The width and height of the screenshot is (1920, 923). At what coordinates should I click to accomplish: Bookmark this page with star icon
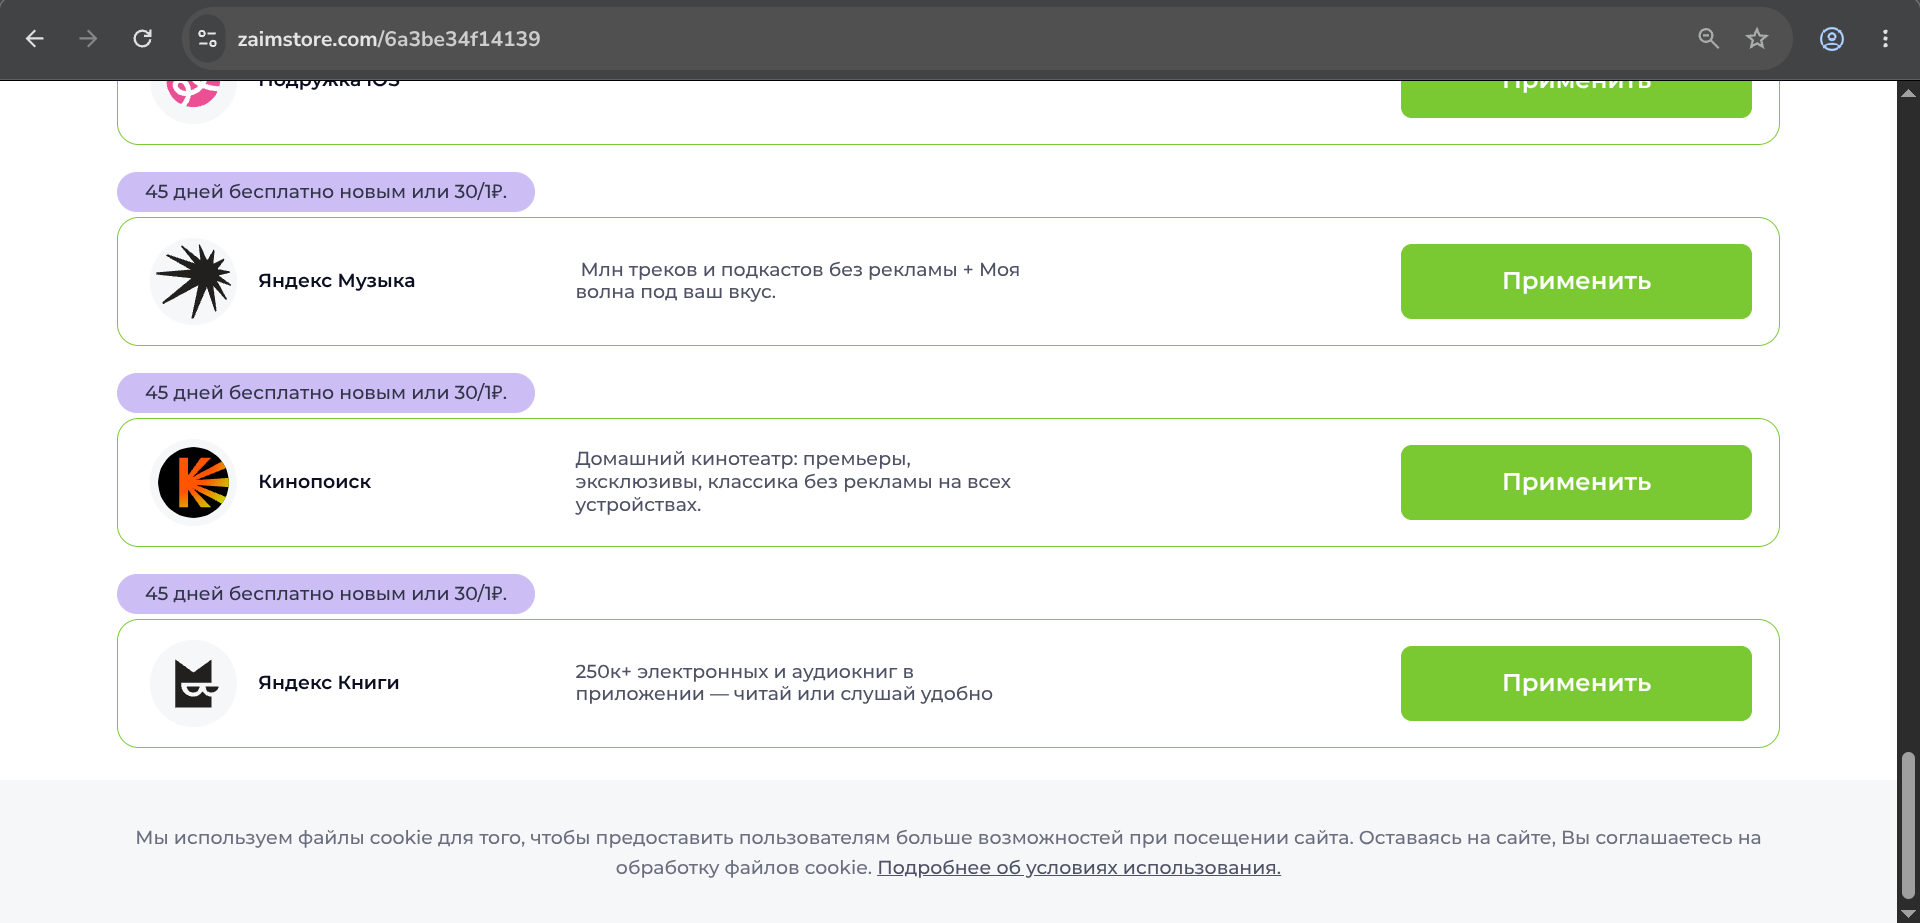1757,39
